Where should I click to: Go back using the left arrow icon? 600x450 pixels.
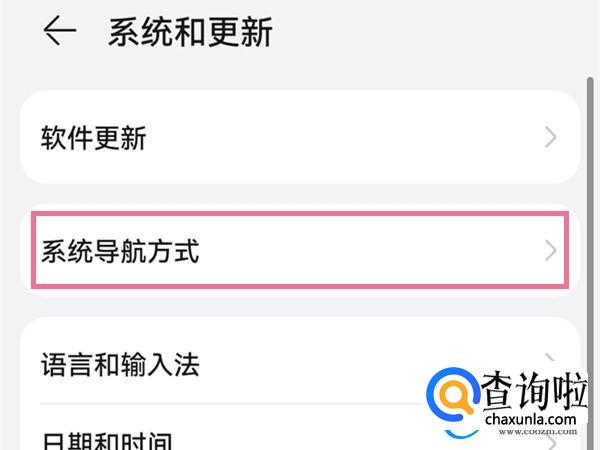coord(60,32)
